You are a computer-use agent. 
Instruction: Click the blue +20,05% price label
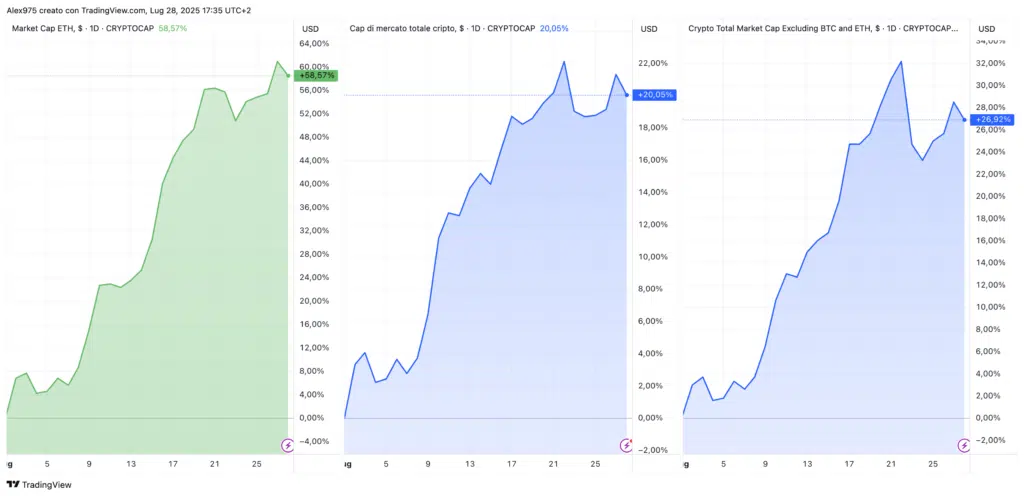[655, 95]
